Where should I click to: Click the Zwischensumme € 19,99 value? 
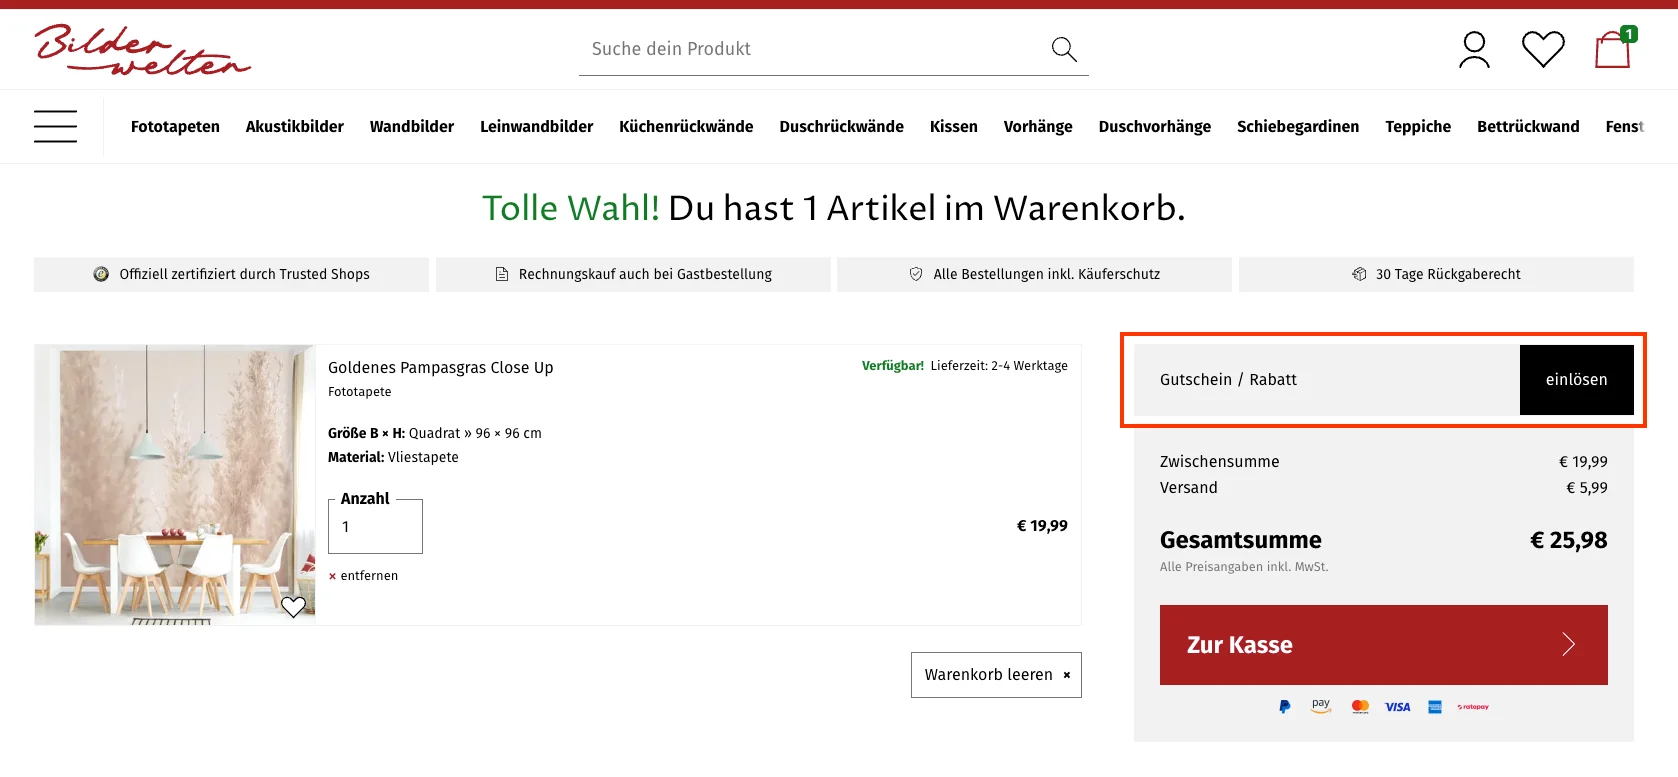(1584, 462)
